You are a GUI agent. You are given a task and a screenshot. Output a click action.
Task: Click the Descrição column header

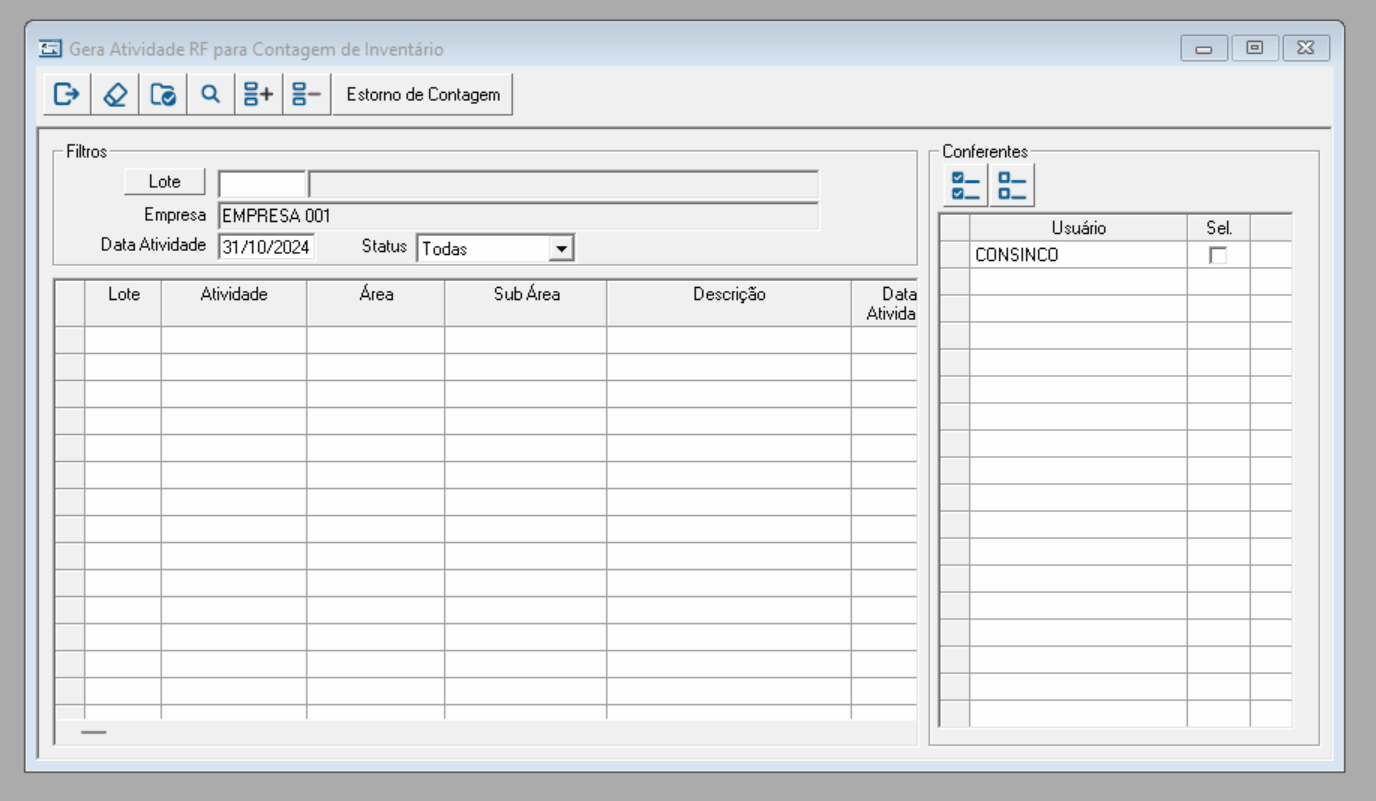tap(729, 303)
